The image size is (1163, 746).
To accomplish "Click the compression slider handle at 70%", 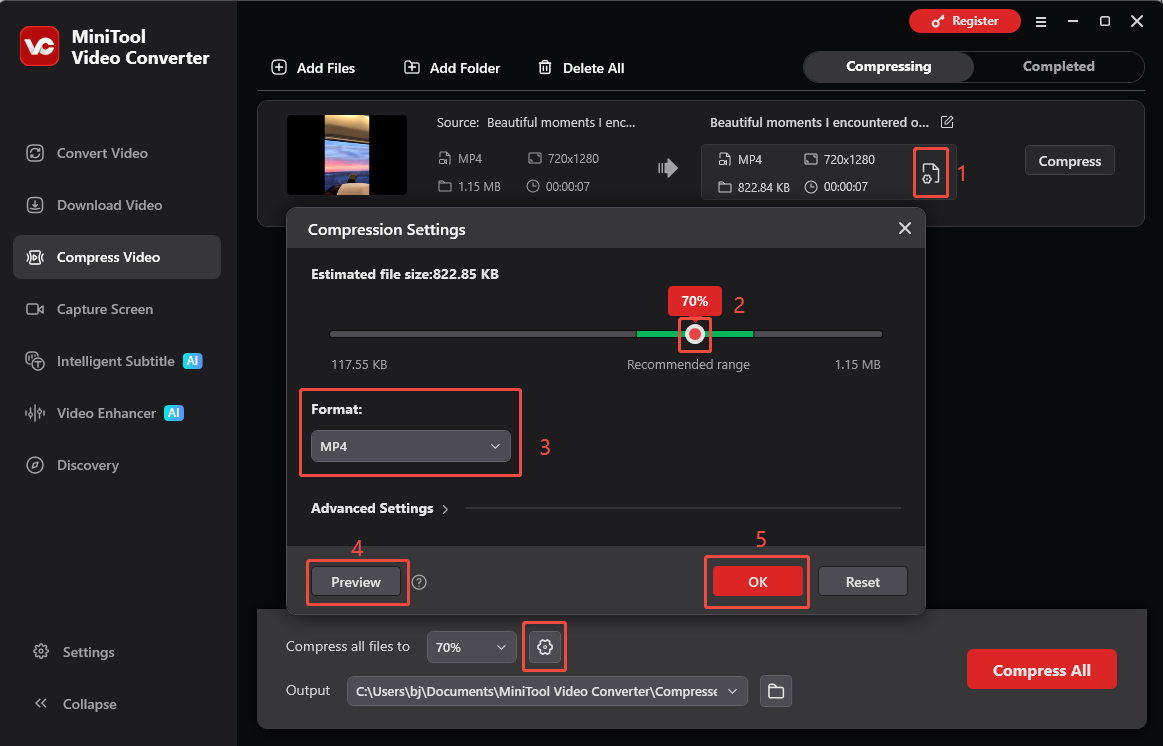I will (695, 334).
